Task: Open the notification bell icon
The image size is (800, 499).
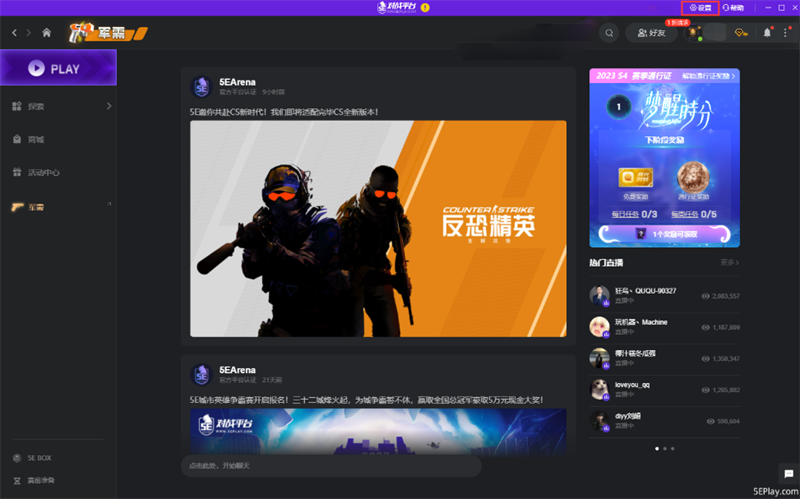Action: point(767,33)
